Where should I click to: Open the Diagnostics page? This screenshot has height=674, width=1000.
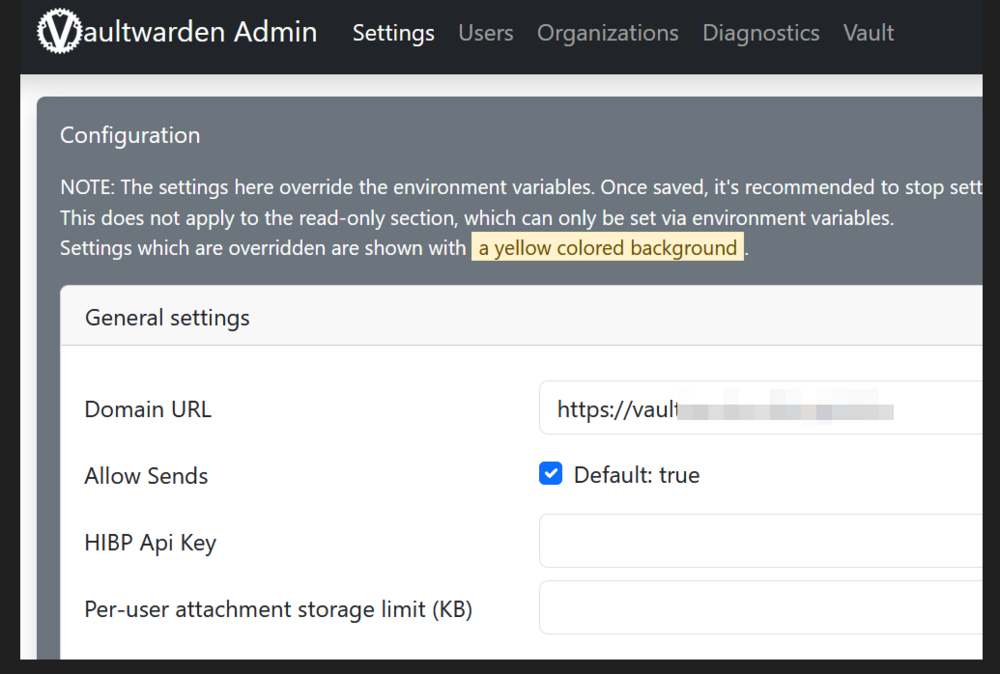(761, 33)
